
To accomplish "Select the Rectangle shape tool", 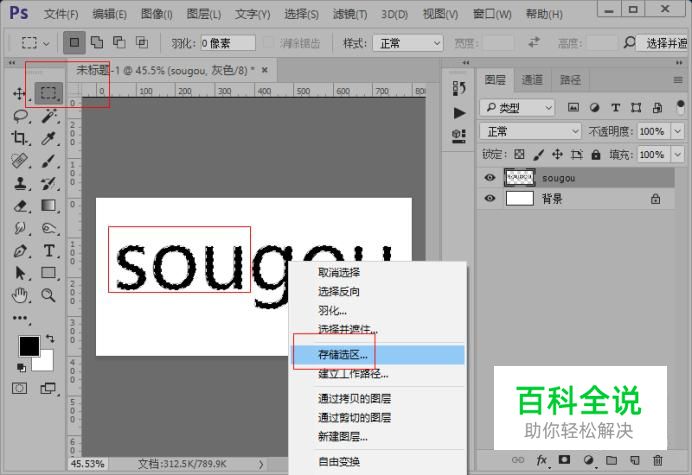I will (49, 273).
